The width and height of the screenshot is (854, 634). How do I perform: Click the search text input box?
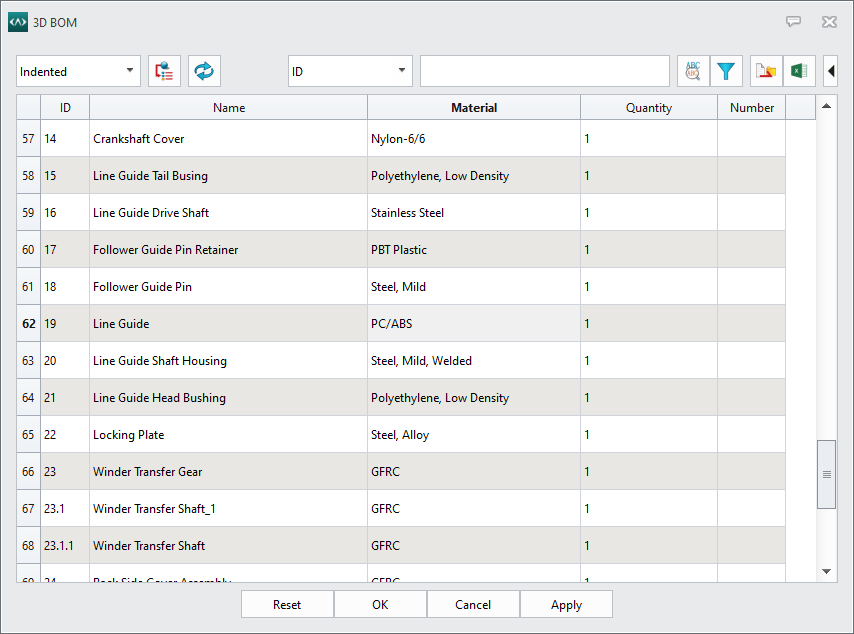tap(545, 71)
